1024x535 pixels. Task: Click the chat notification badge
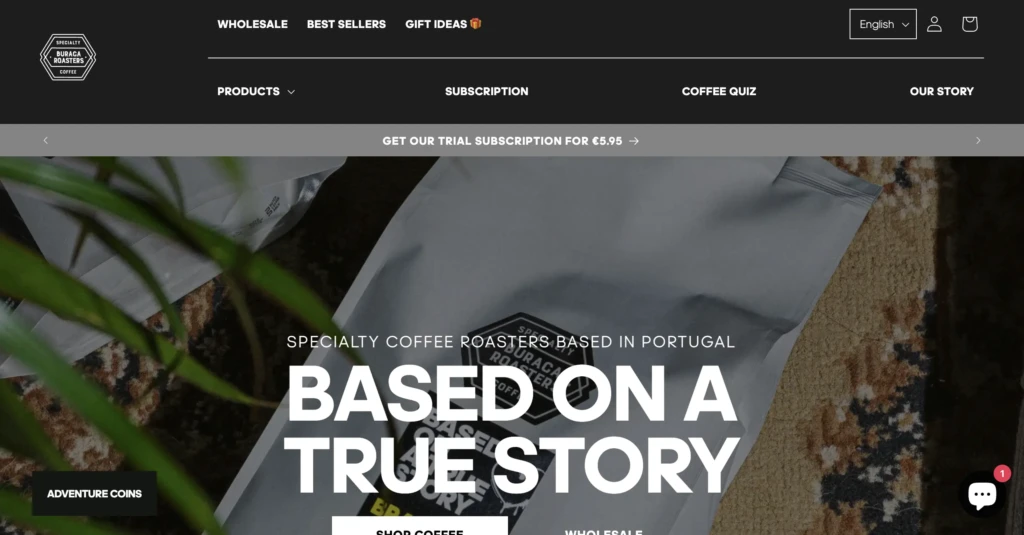point(1002,474)
